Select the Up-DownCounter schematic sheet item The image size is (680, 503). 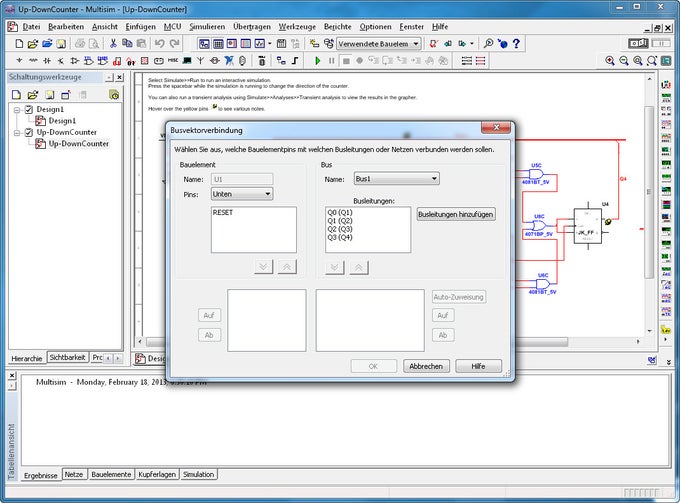point(78,144)
